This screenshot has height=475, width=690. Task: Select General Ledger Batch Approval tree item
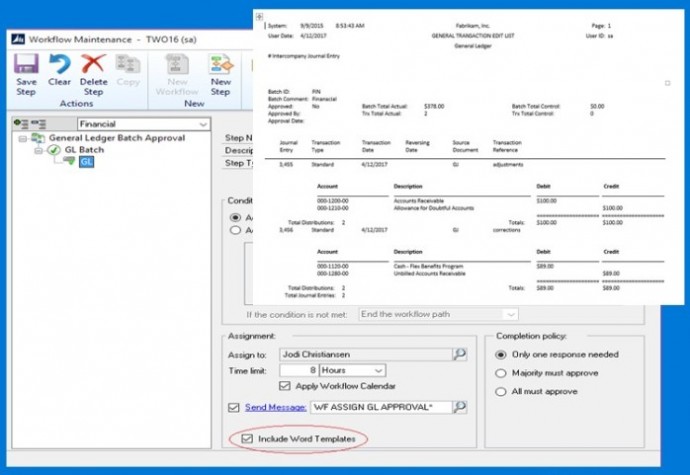coord(117,138)
